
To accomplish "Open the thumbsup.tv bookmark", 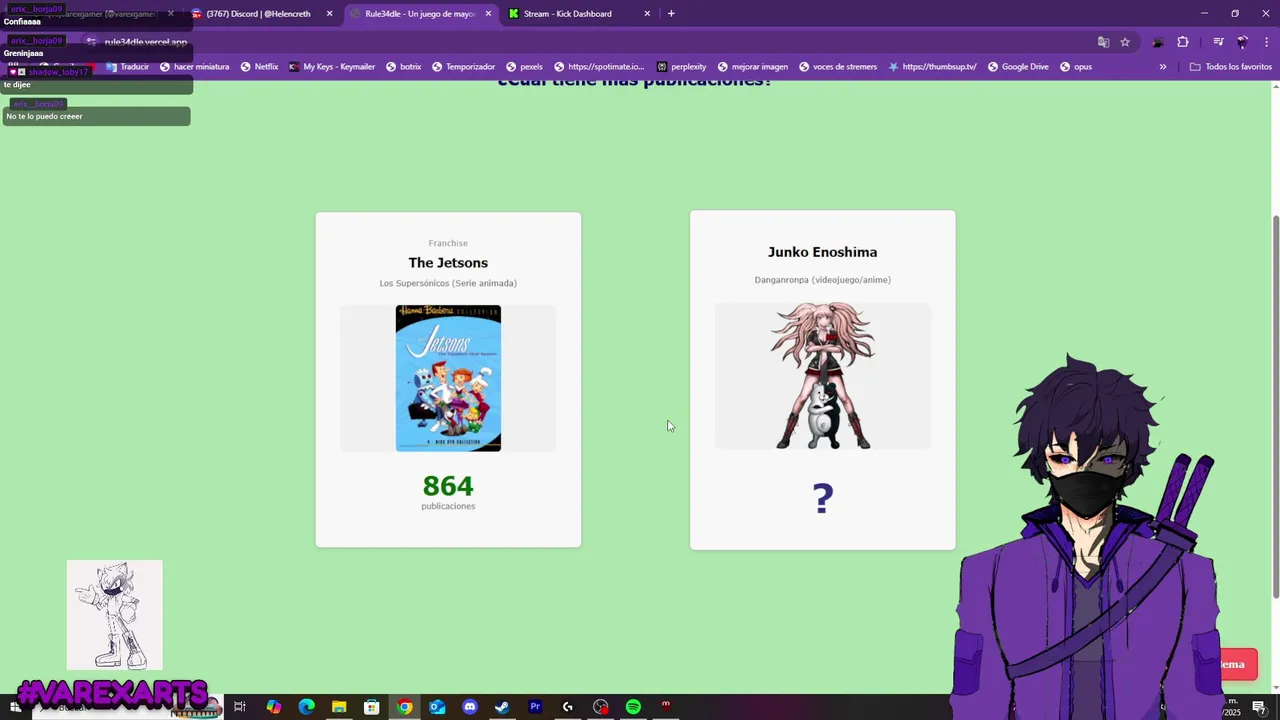I will (x=932, y=67).
